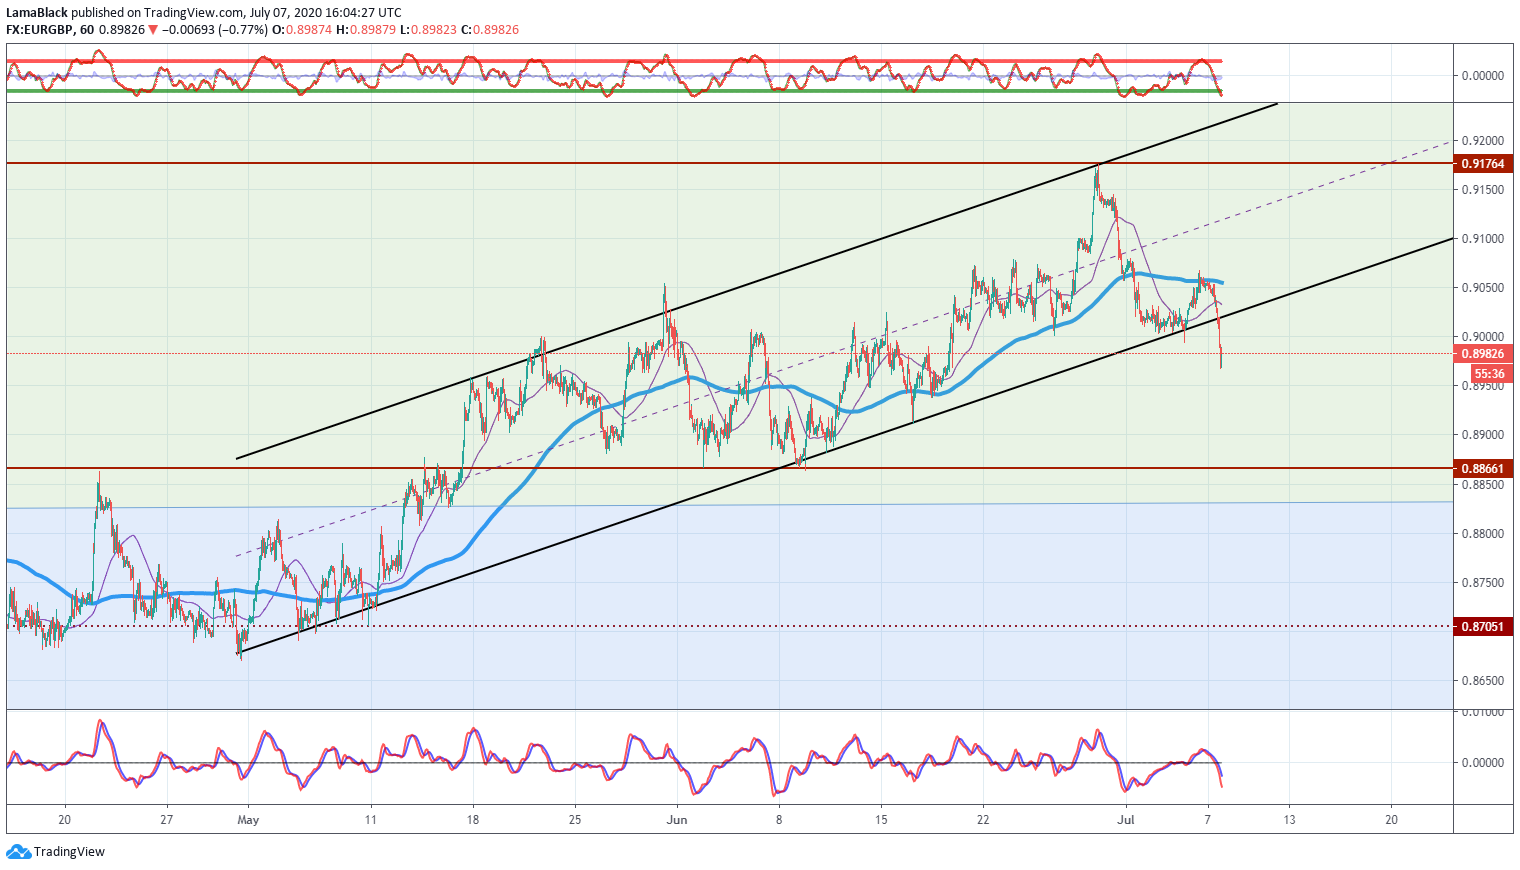Click the 0.91000 price axis tick

click(x=1483, y=239)
